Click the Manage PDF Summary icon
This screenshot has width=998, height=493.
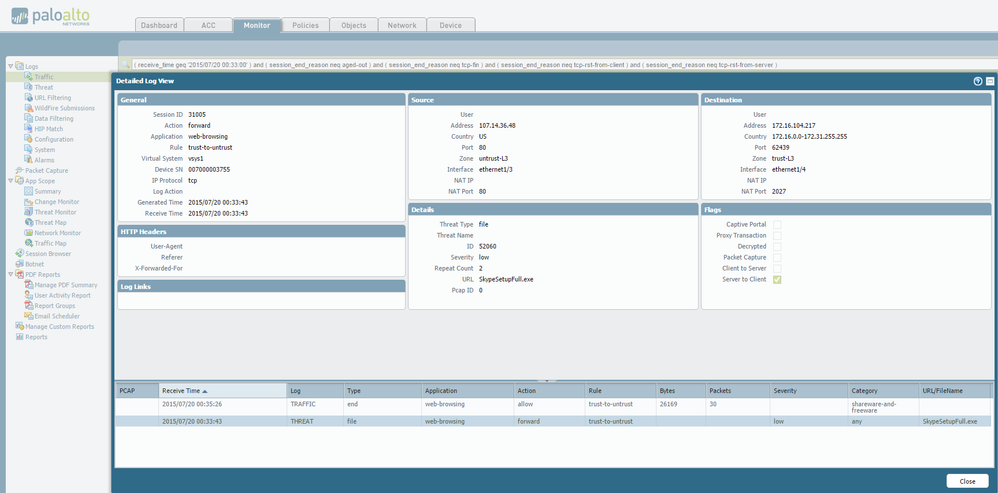pos(29,285)
